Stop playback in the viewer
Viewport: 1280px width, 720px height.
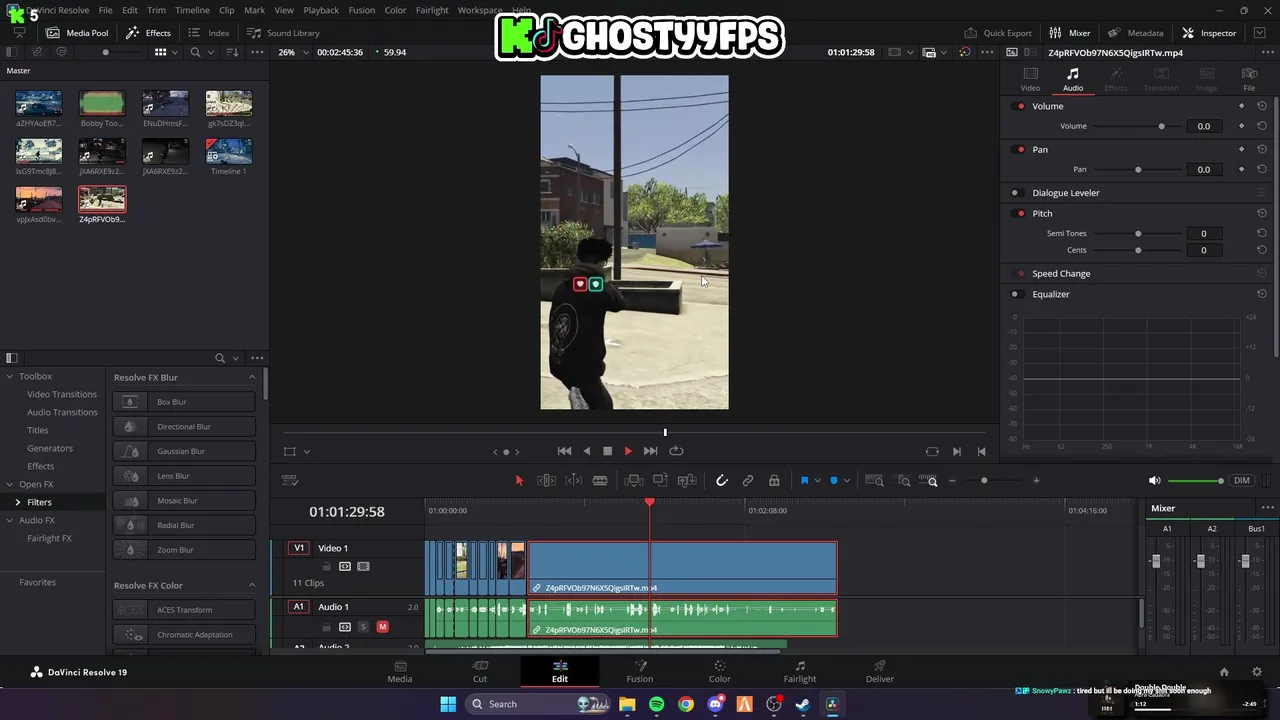(607, 451)
